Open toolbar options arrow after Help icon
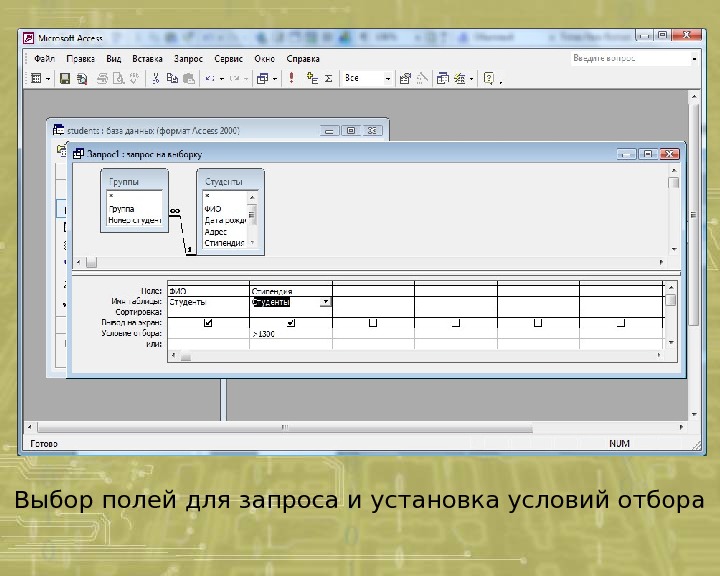Screen dimensions: 720x576 [x=501, y=81]
